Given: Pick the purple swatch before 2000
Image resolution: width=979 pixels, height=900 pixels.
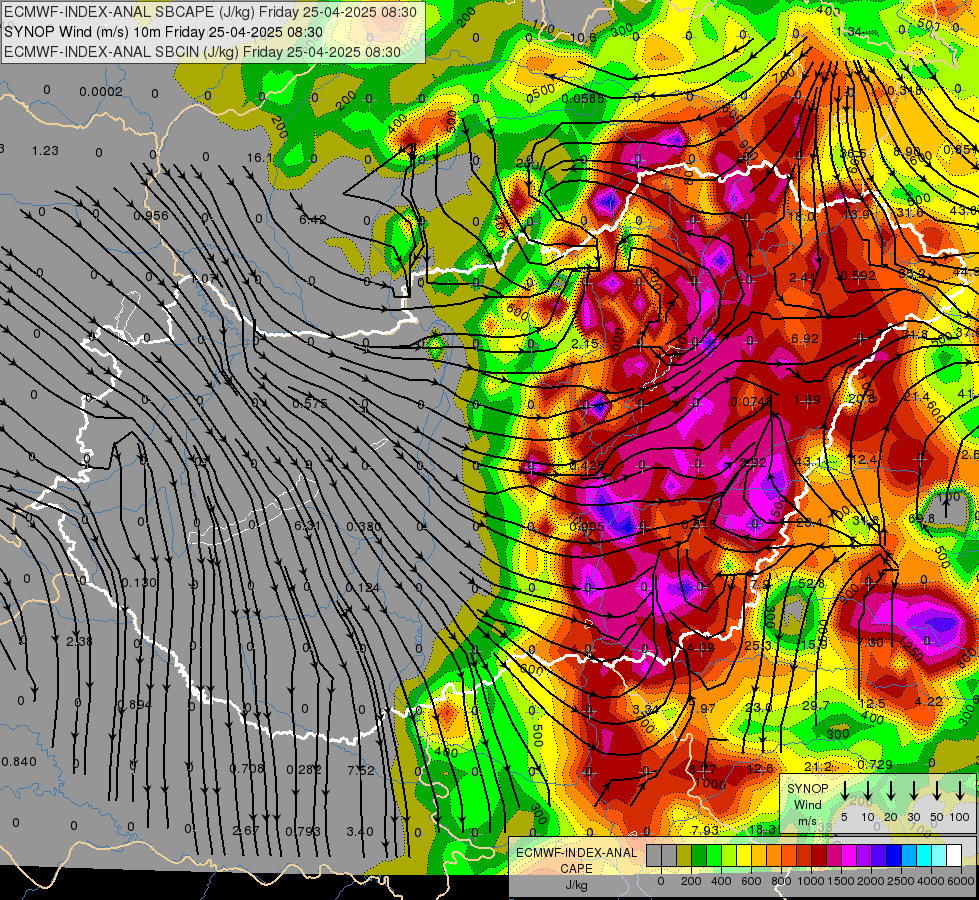Looking at the screenshot, I should tap(864, 856).
